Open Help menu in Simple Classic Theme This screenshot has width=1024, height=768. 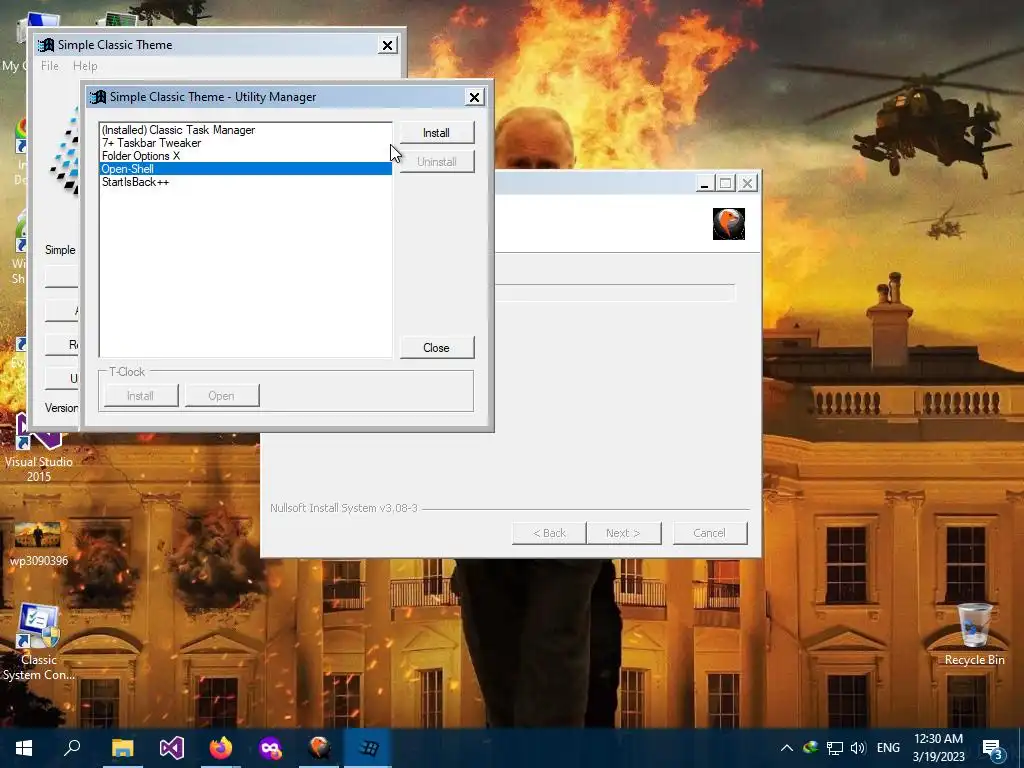coord(85,66)
